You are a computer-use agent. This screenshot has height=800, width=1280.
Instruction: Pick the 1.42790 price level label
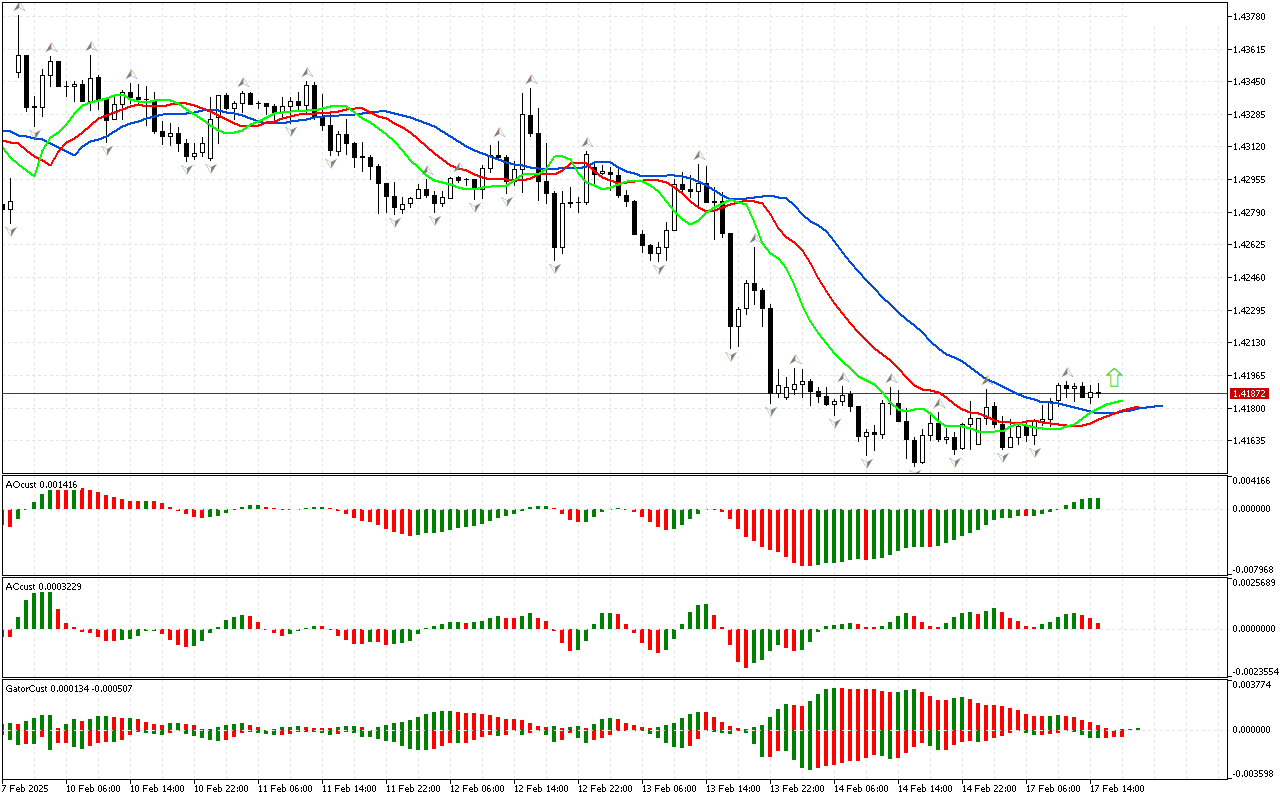[x=1251, y=212]
